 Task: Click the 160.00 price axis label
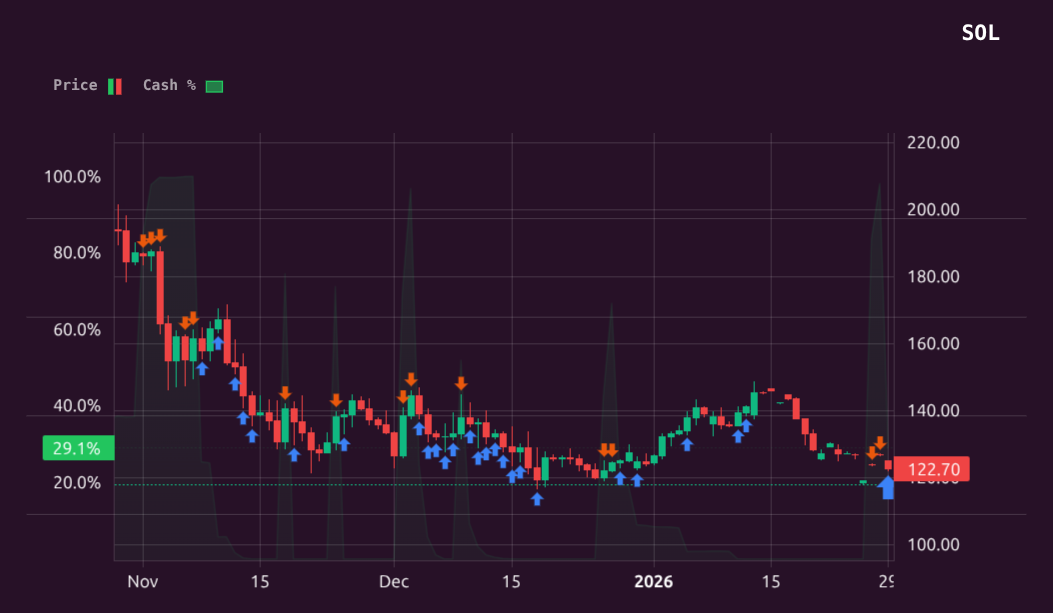pyautogui.click(x=932, y=344)
